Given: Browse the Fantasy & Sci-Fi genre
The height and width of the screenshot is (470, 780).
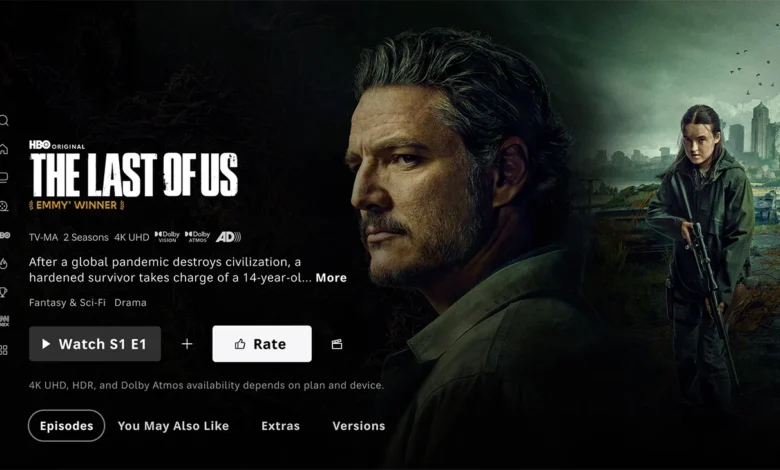Looking at the screenshot, I should [x=67, y=302].
